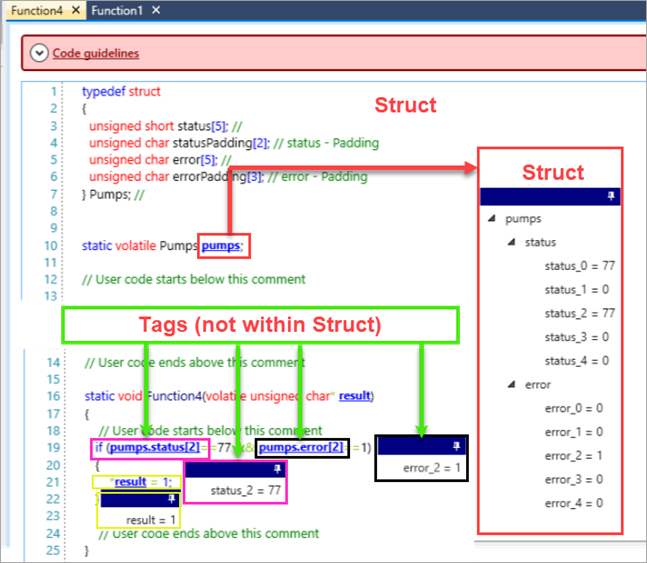
Task: Collapse the error tree node
Action: [511, 384]
